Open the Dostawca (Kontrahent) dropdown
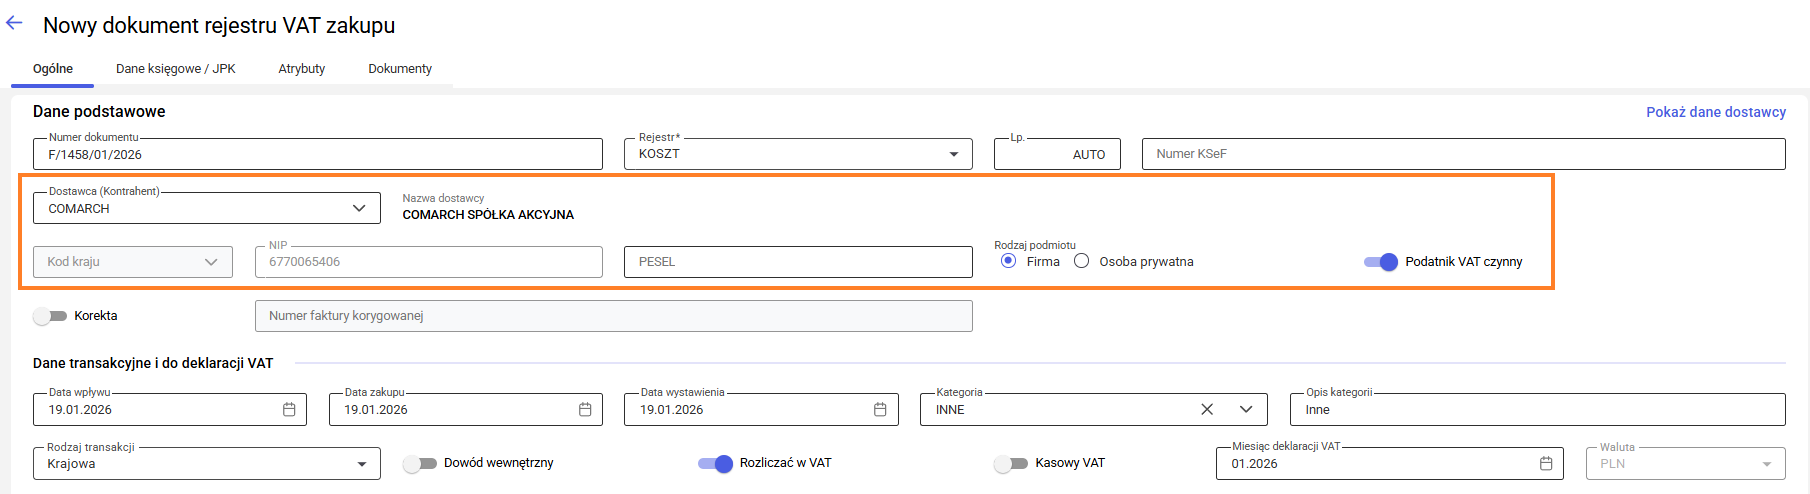The height and width of the screenshot is (494, 1810). click(359, 208)
